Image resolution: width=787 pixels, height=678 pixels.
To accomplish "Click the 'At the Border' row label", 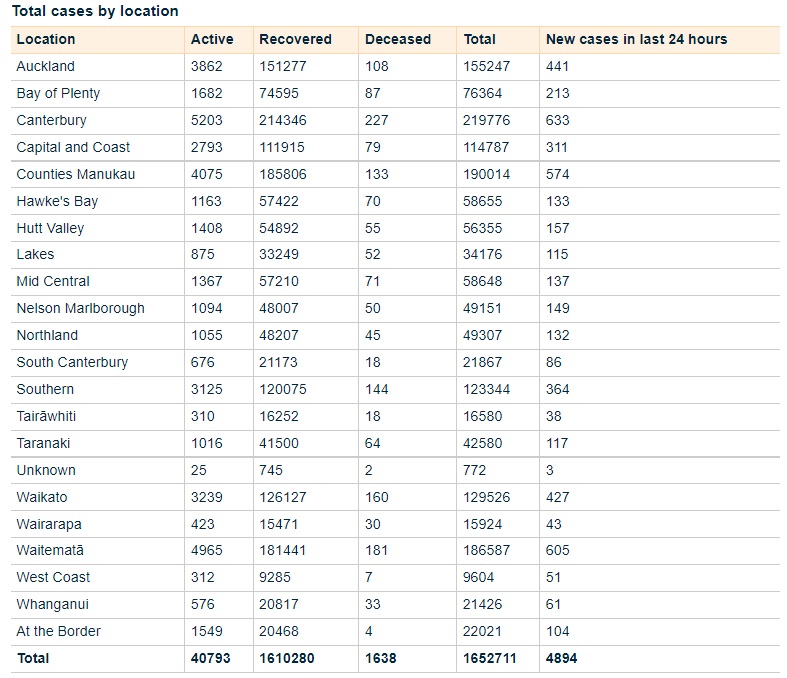I will [x=58, y=631].
